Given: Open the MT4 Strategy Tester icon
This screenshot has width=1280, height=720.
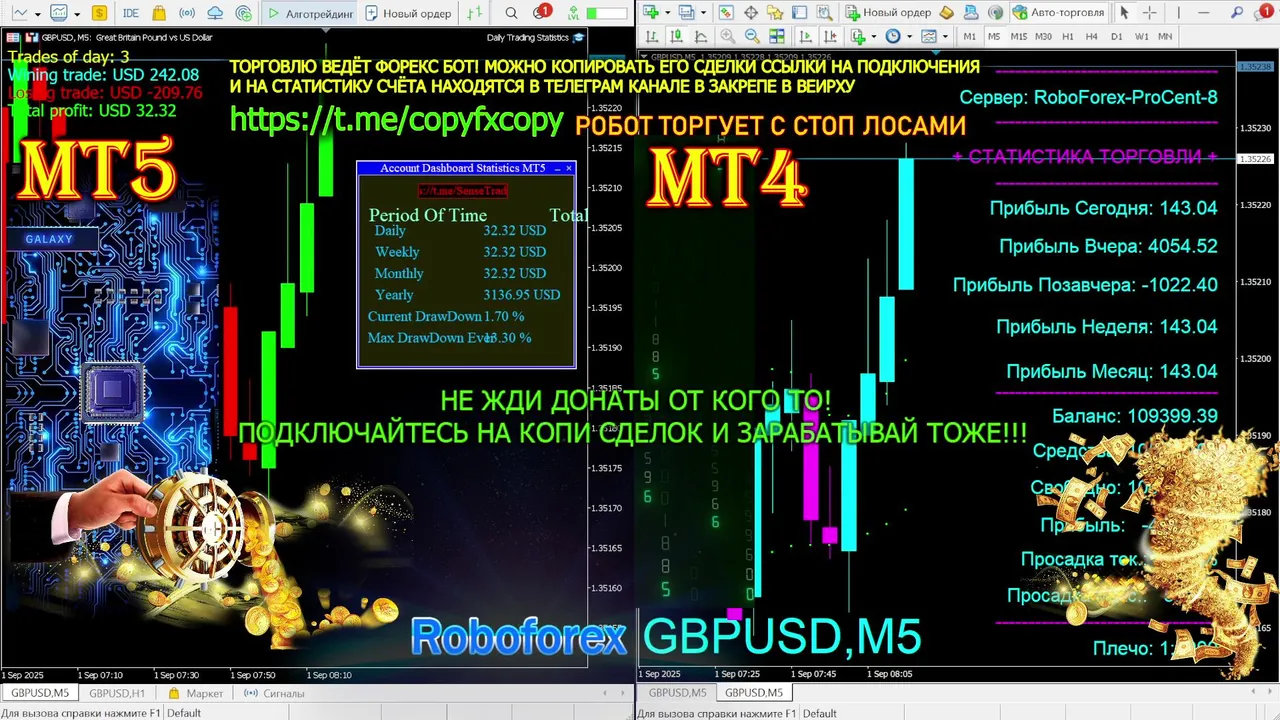Looking at the screenshot, I should (825, 13).
